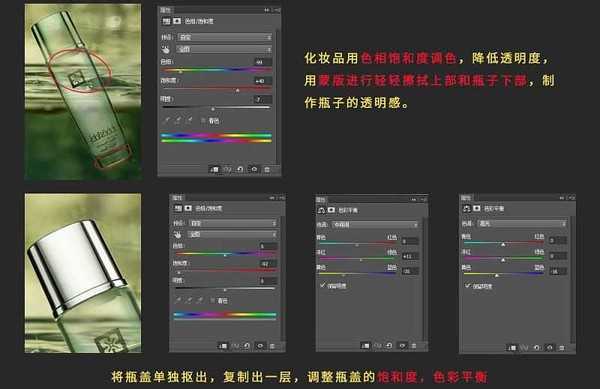Click the saturation value field showing +40
The height and width of the screenshot is (389, 600).
point(262,81)
